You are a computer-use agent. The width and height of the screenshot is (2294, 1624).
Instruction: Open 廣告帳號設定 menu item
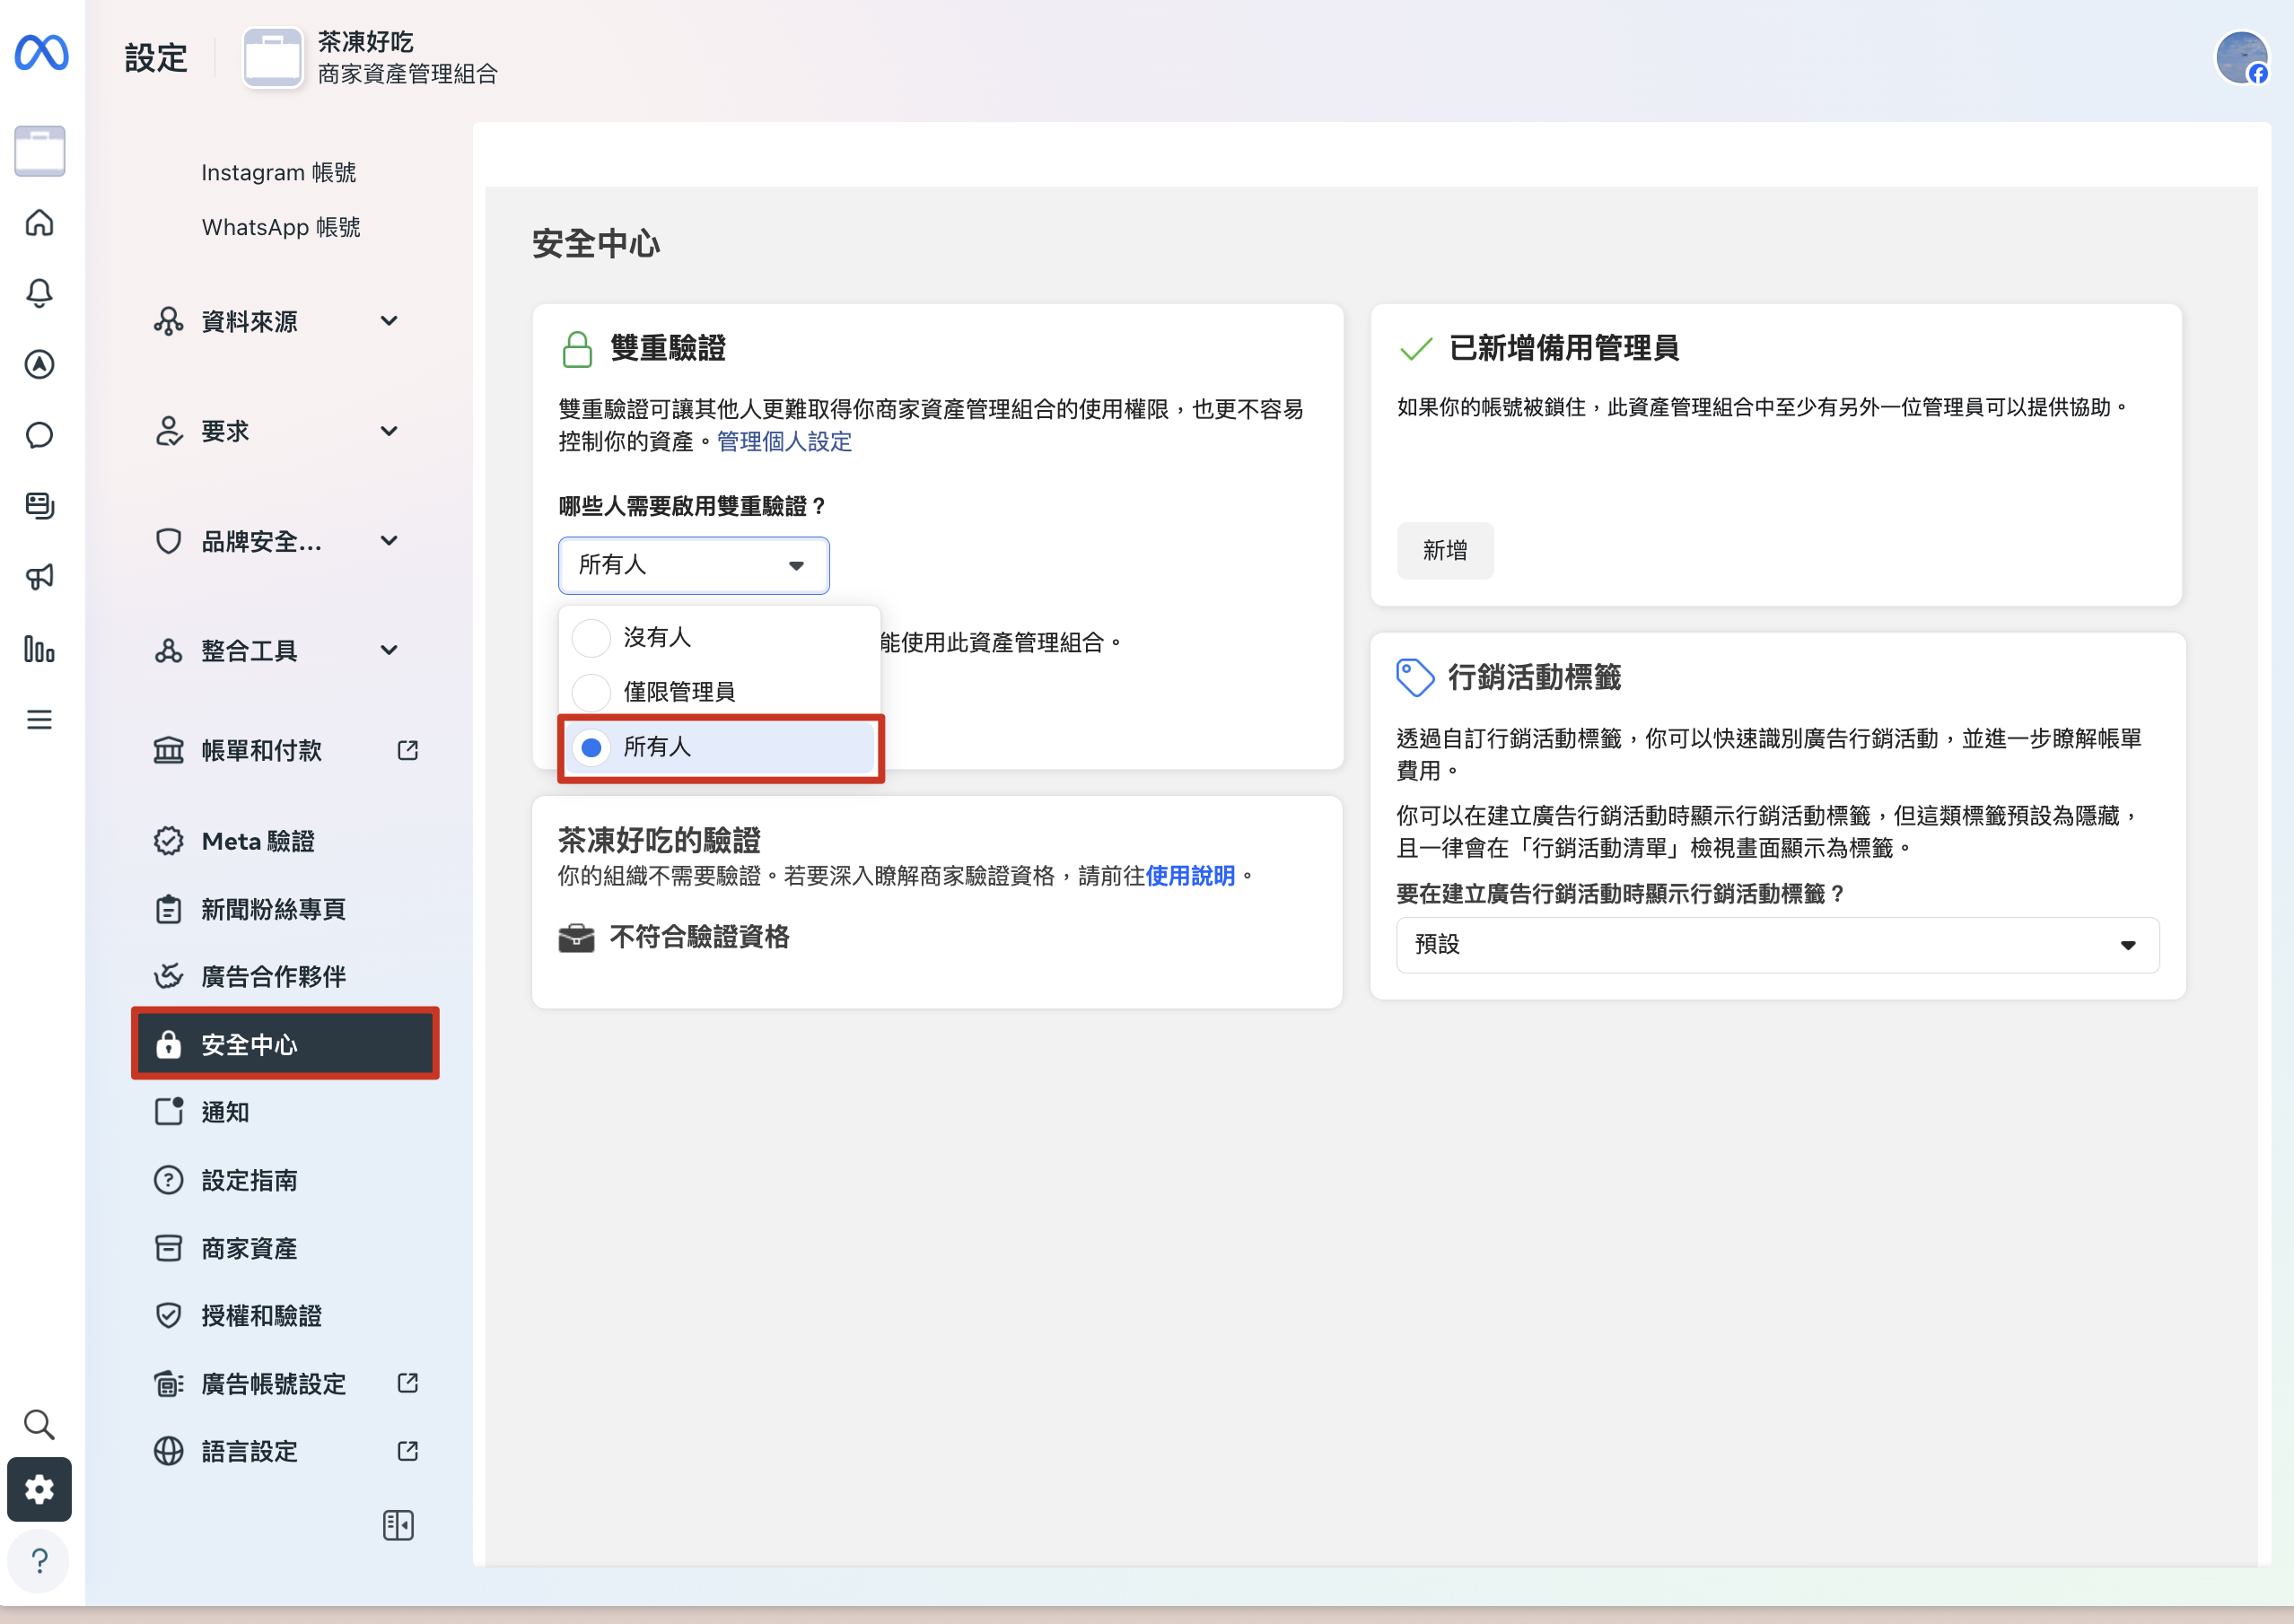coord(285,1383)
